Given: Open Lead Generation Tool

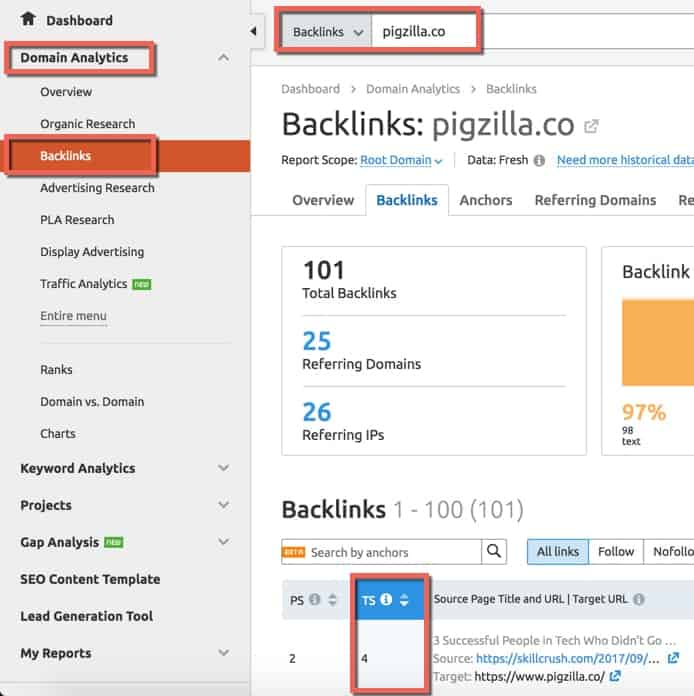Looking at the screenshot, I should click(87, 616).
